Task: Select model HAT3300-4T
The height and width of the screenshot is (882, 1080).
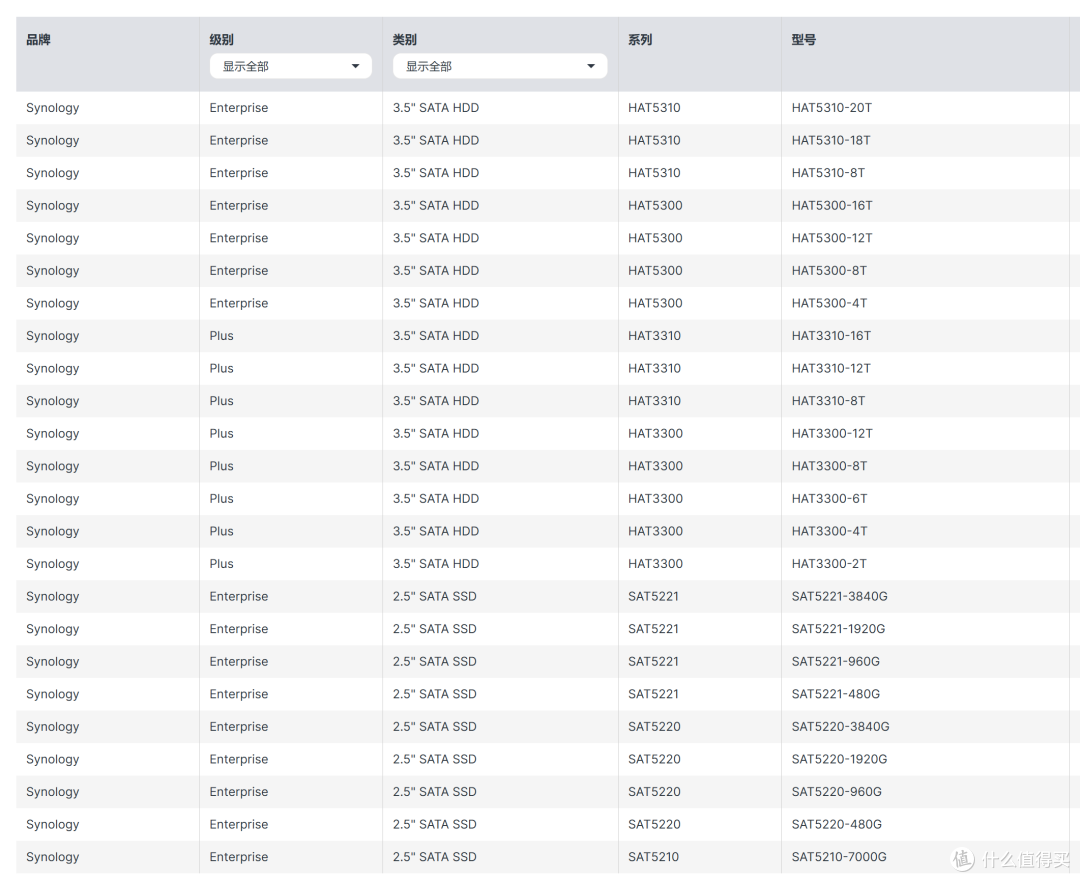Action: coord(829,532)
